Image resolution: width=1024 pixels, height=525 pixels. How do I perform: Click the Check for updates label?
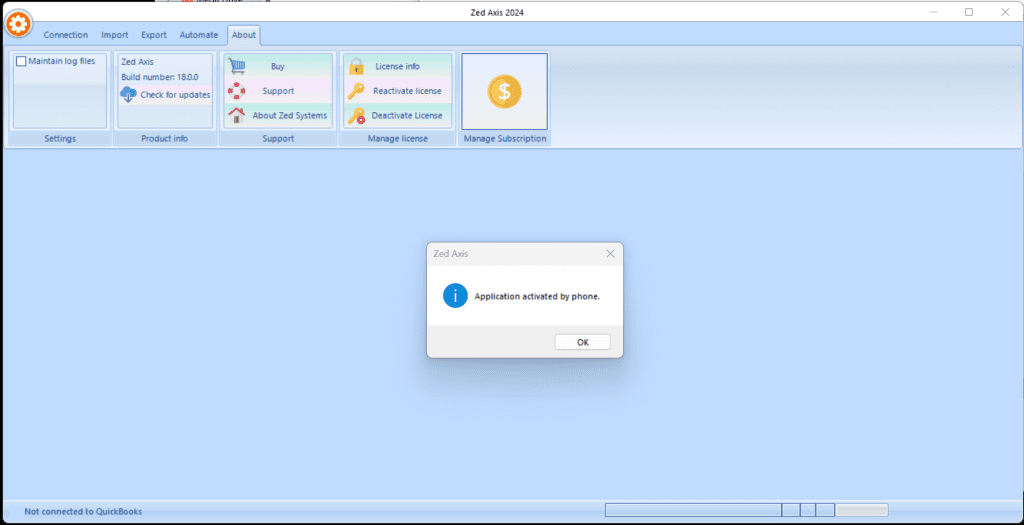click(175, 95)
